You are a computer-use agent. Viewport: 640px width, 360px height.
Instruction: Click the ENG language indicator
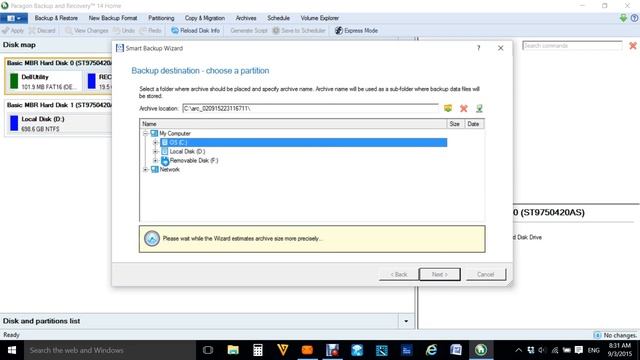(x=593, y=350)
